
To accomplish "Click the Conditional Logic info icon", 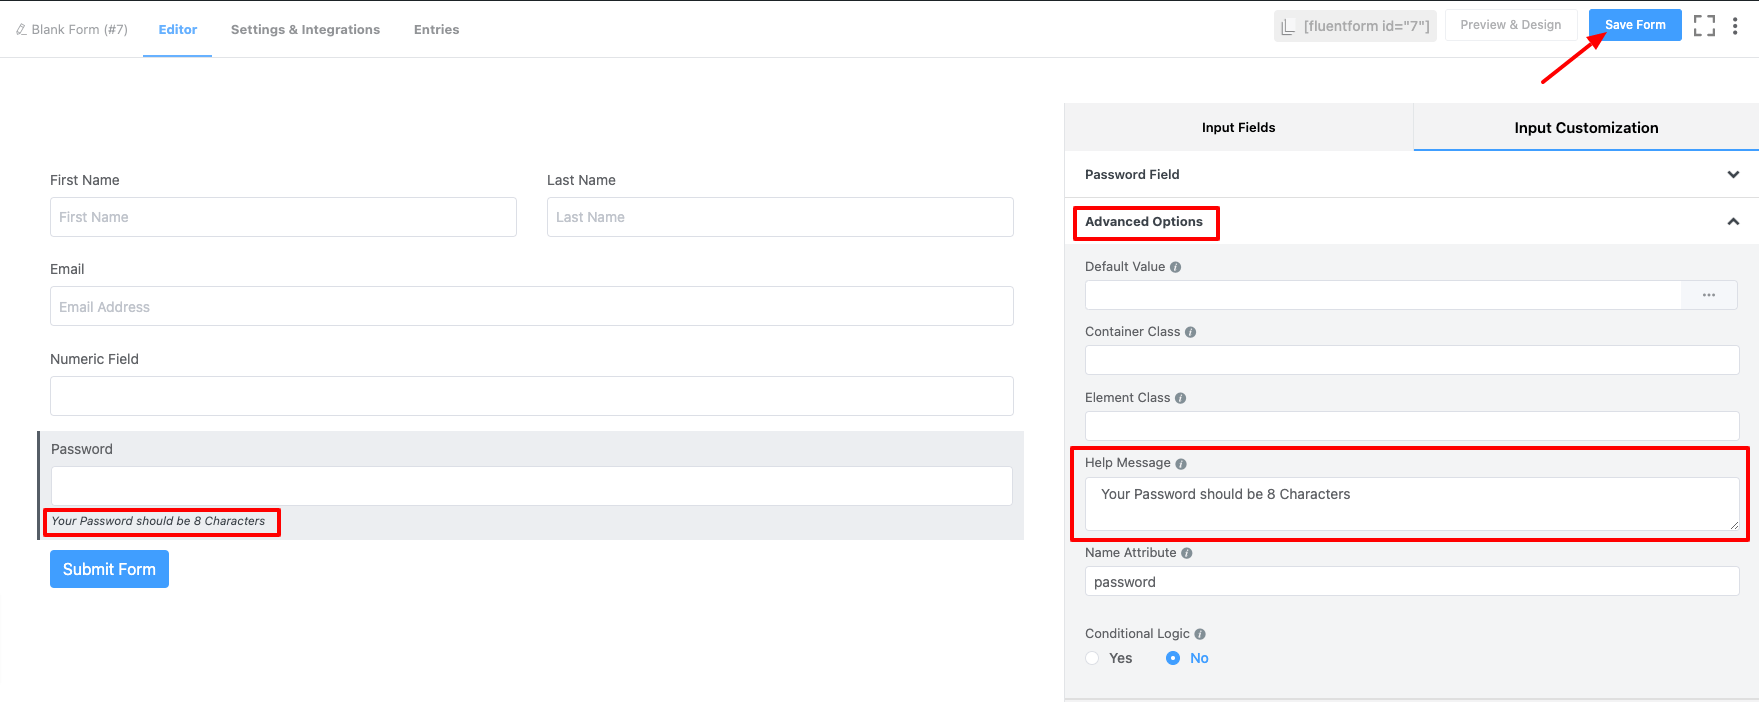I will pos(1200,634).
